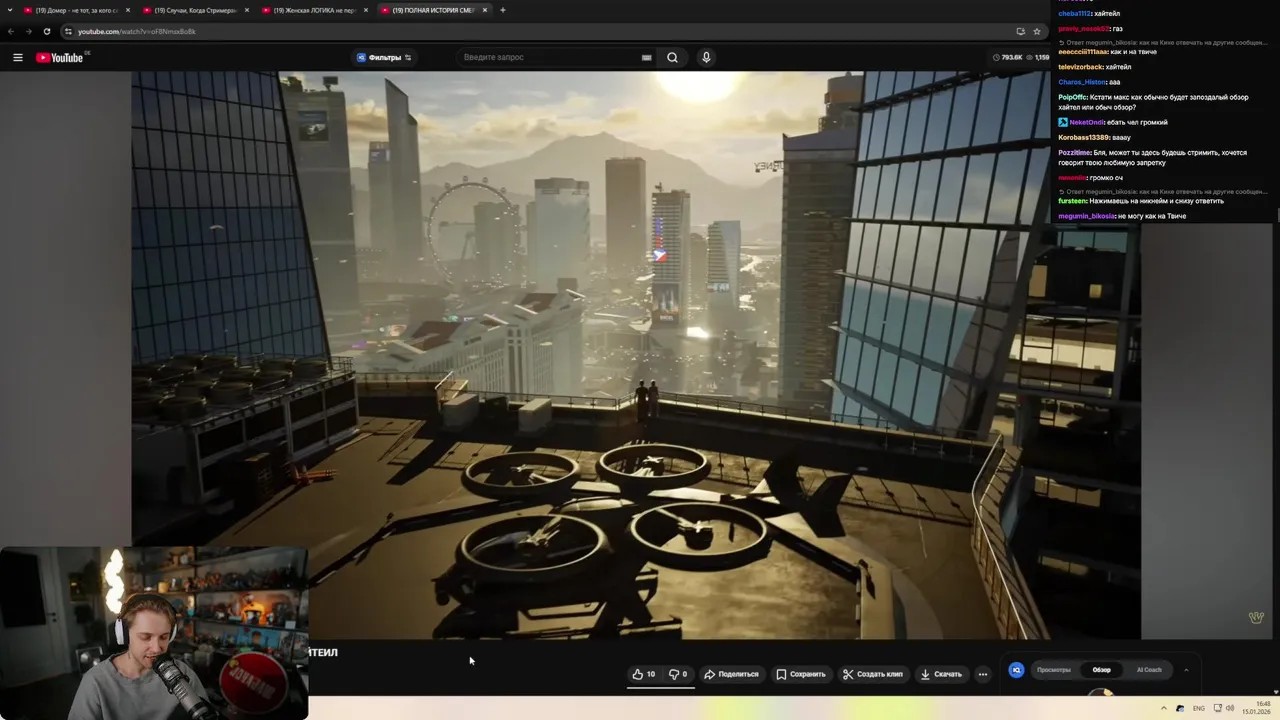Open a new browser tab
1280x720 pixels.
click(x=503, y=10)
